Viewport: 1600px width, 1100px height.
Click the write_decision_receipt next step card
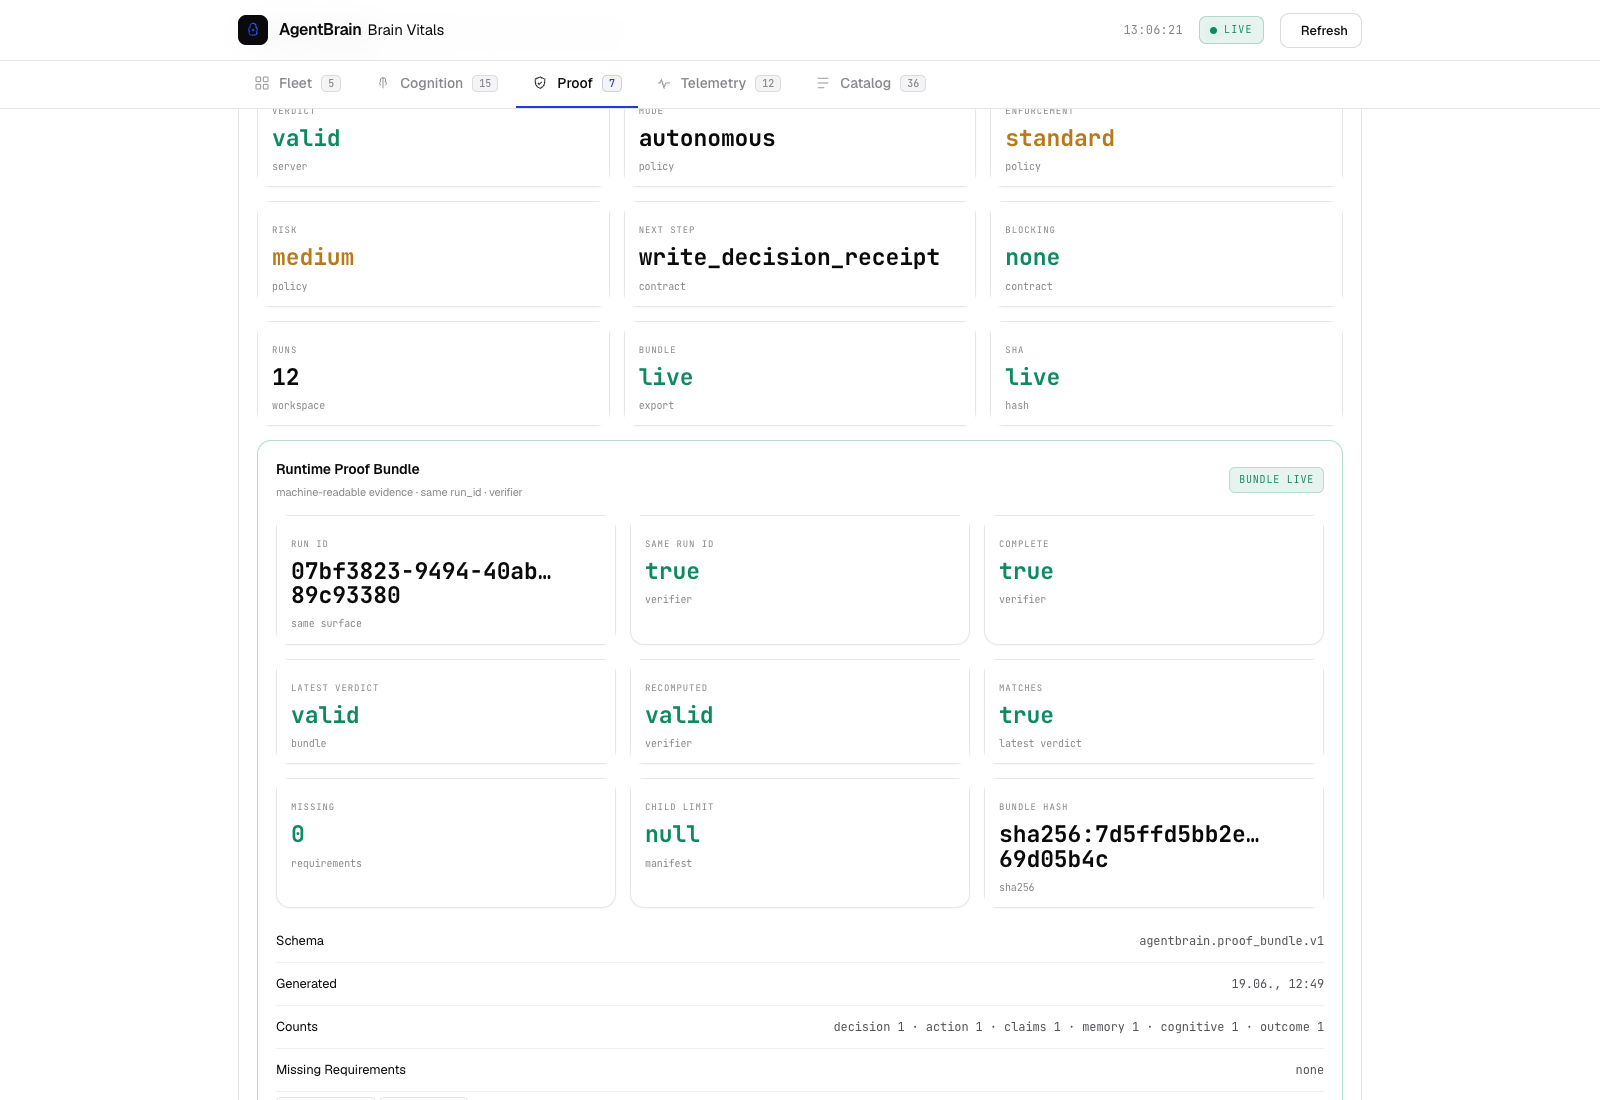pos(800,254)
